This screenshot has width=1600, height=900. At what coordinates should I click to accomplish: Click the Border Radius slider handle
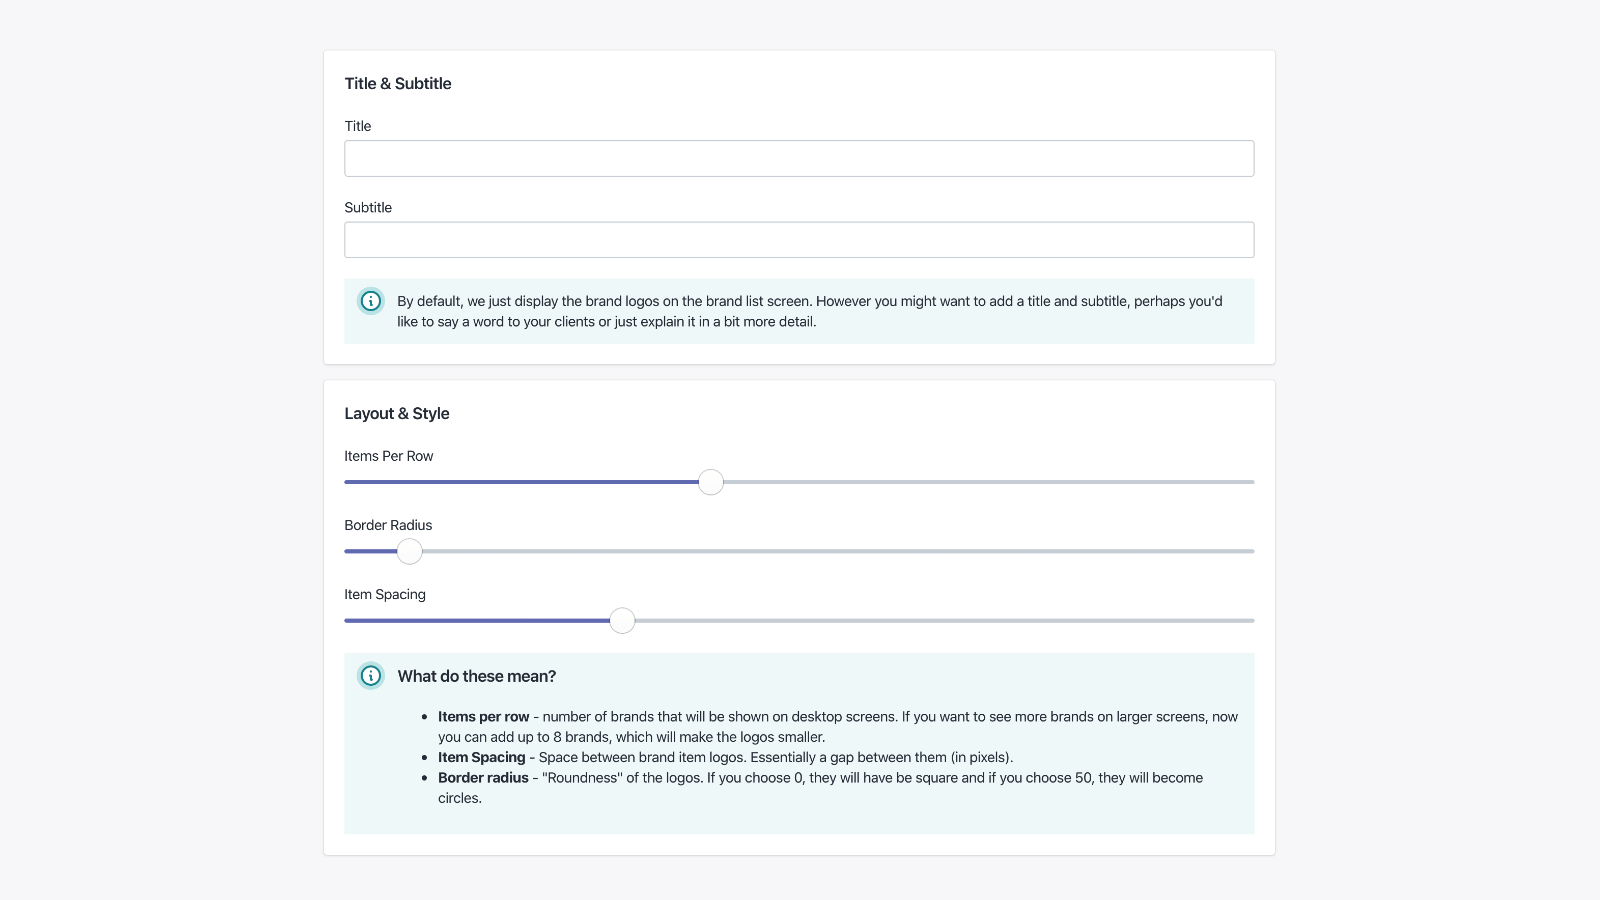pyautogui.click(x=410, y=551)
